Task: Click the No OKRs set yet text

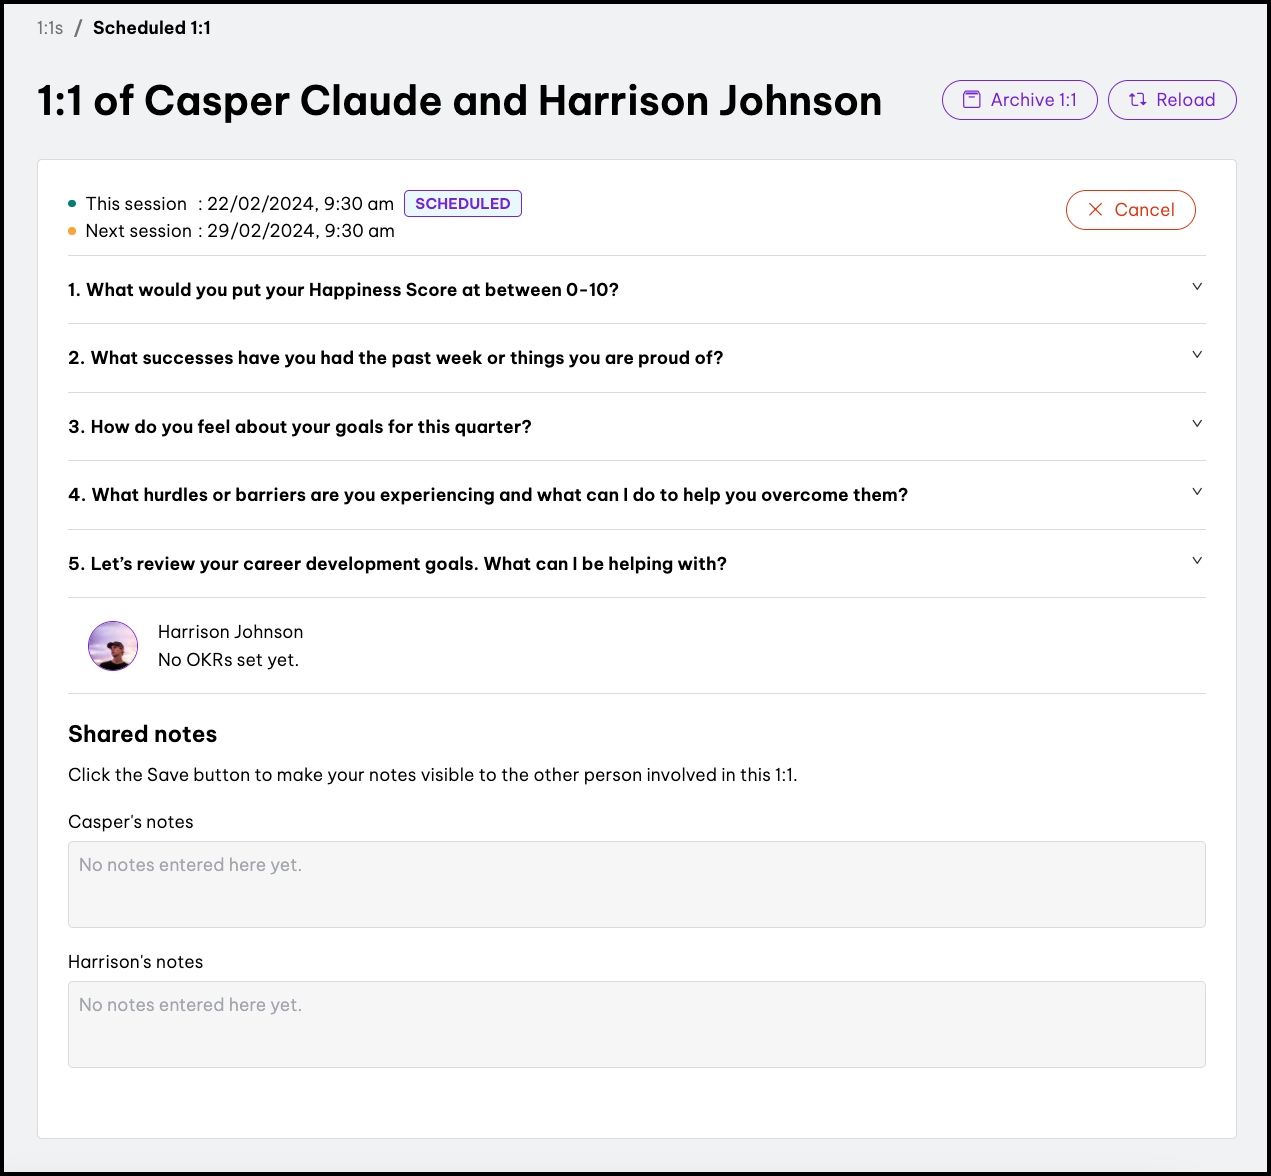Action: (228, 660)
